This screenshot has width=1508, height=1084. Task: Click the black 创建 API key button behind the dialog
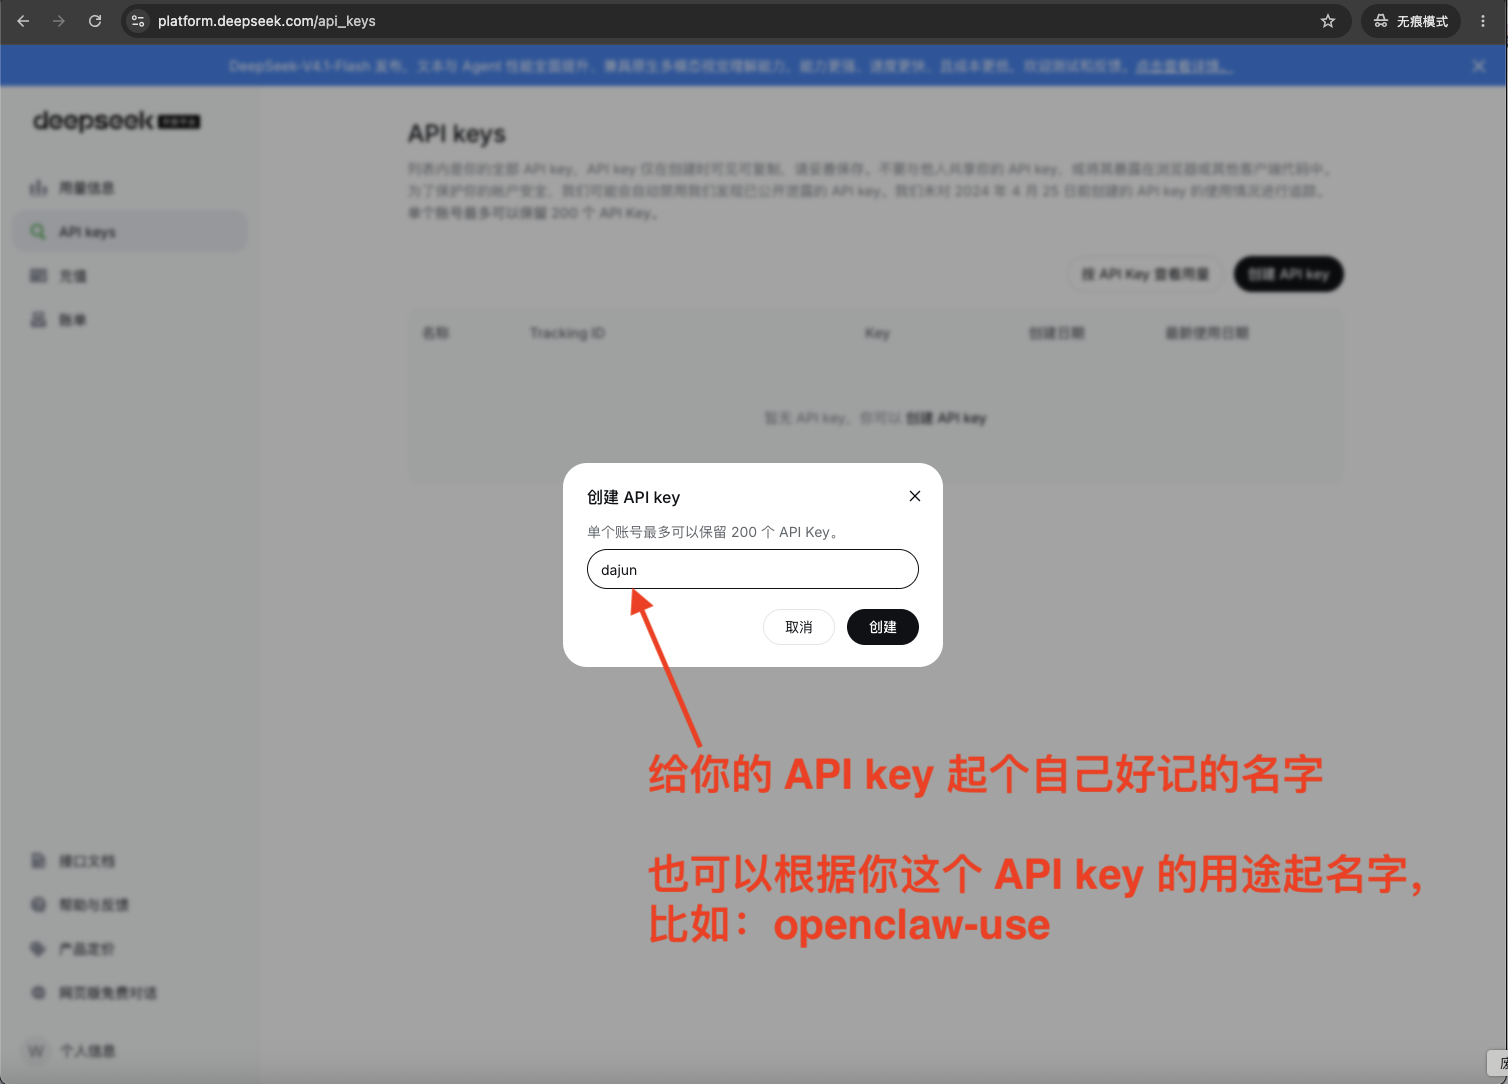click(x=1288, y=274)
